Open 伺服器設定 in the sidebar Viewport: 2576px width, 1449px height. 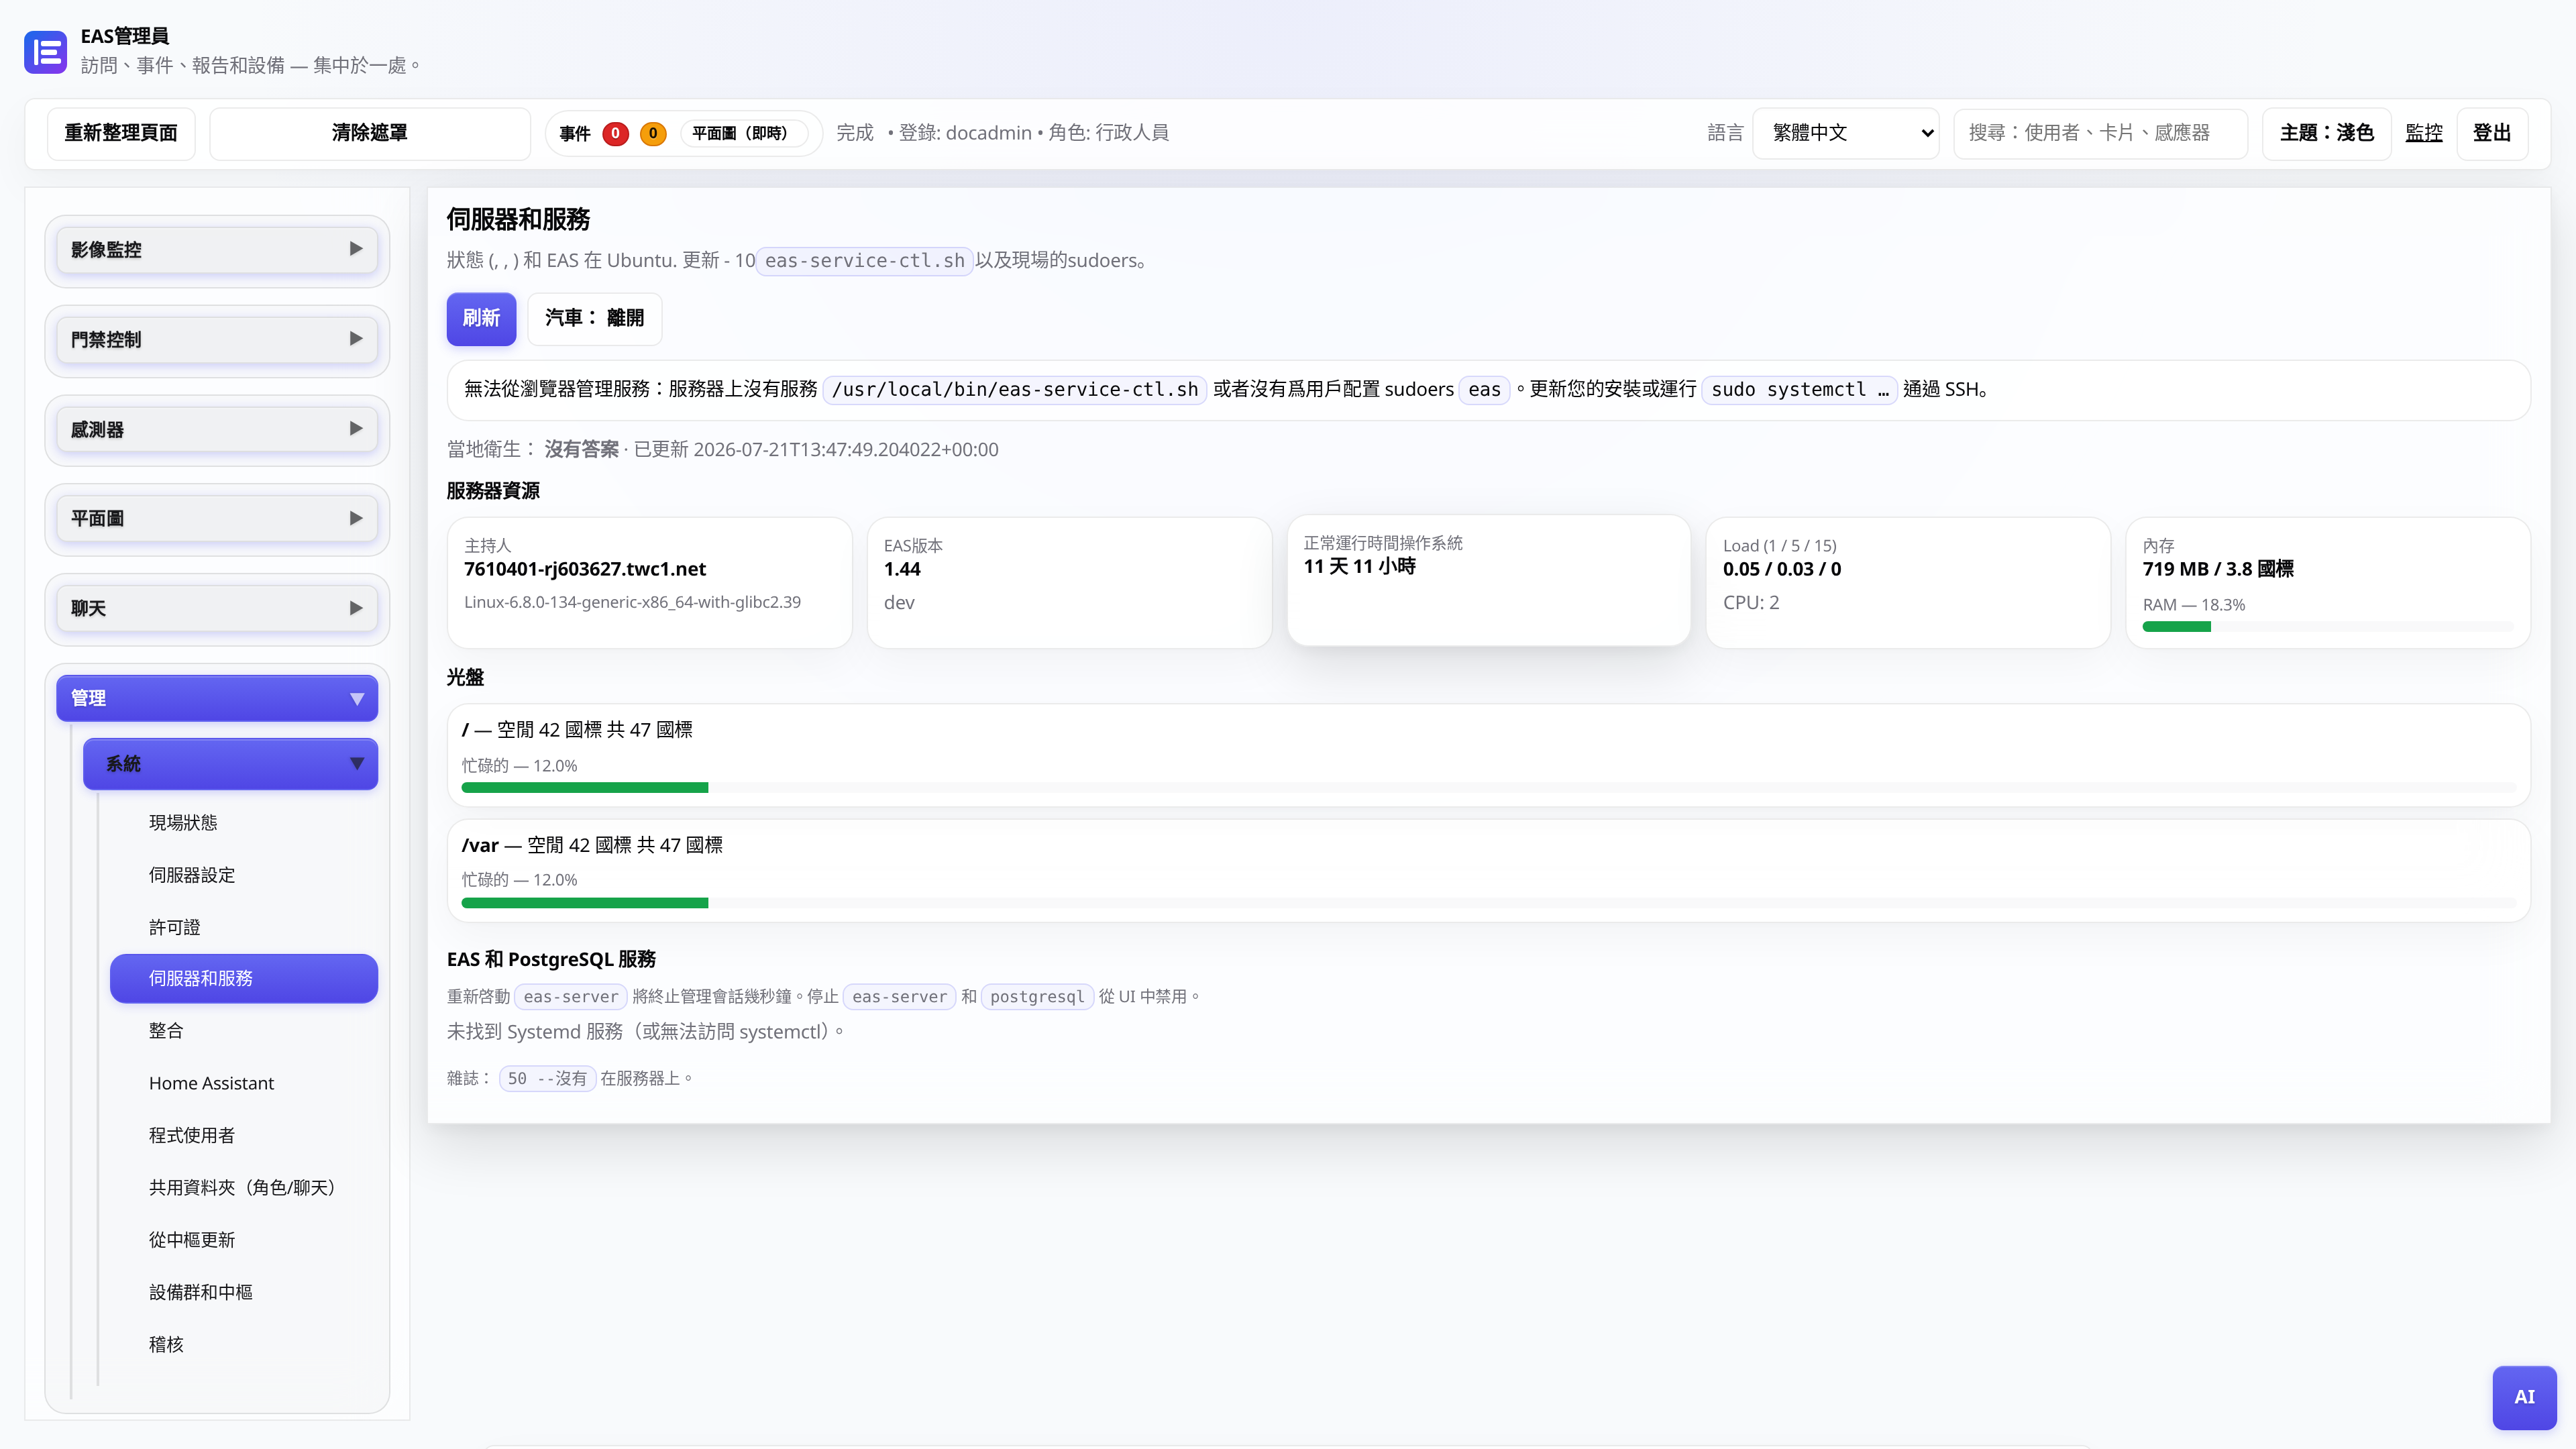pos(192,875)
